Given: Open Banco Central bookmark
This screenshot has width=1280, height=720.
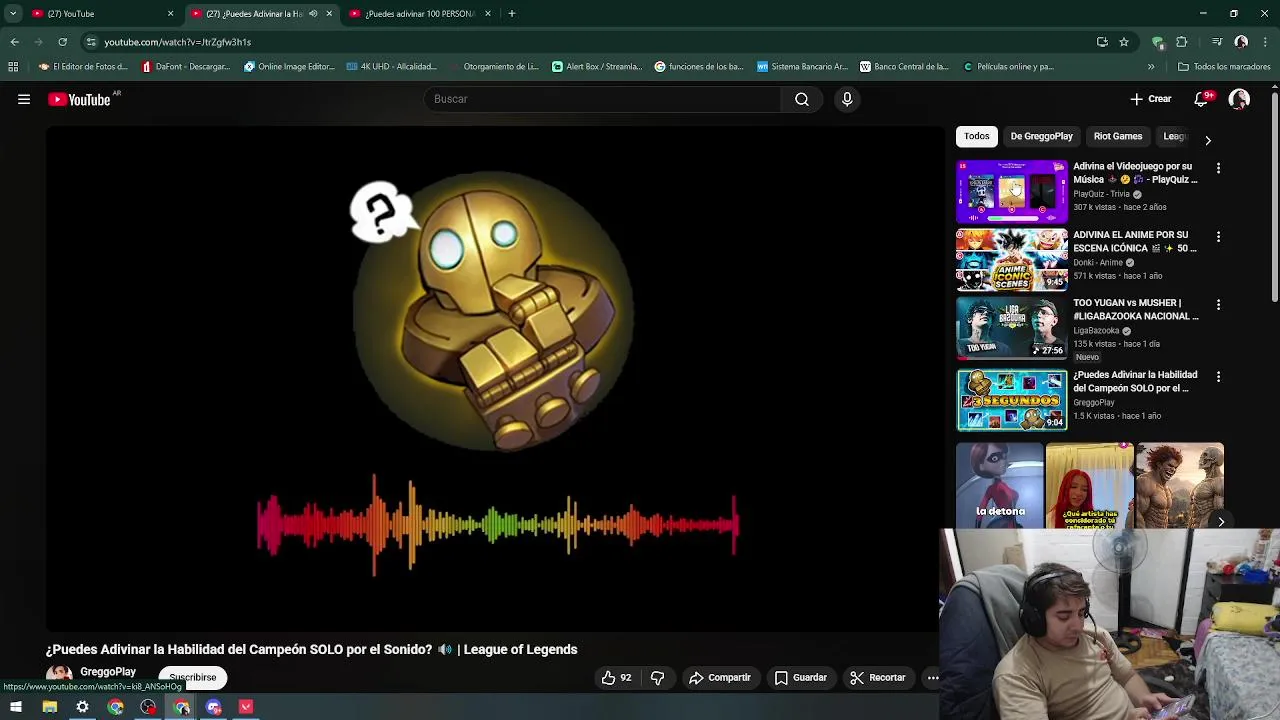Looking at the screenshot, I should pos(904,67).
